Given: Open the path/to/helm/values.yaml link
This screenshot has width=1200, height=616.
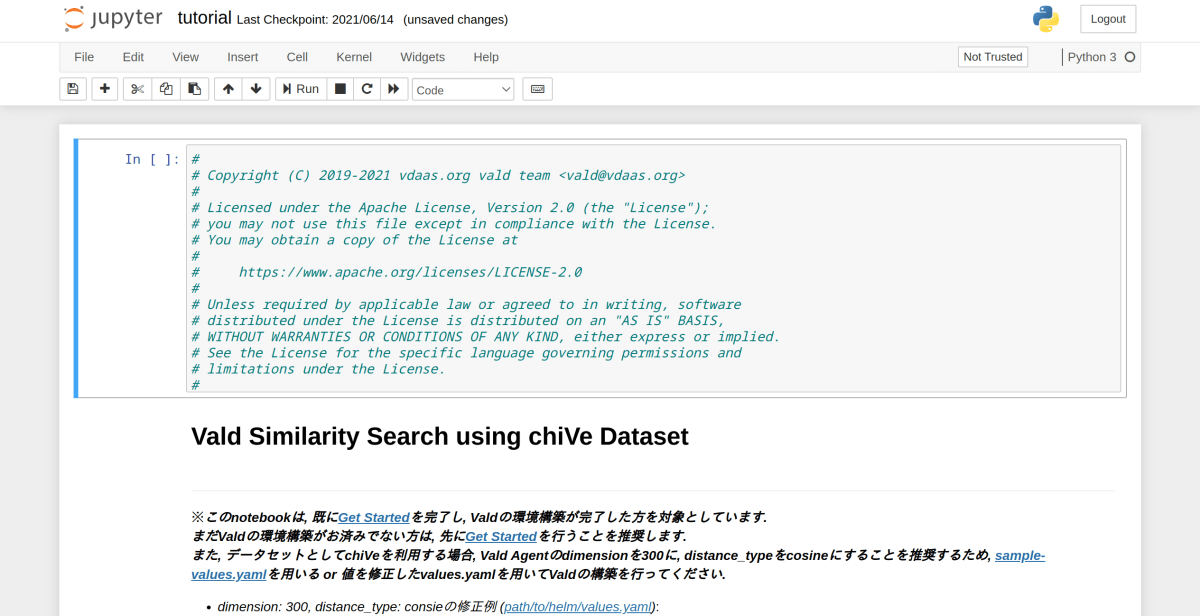Looking at the screenshot, I should tap(577, 606).
